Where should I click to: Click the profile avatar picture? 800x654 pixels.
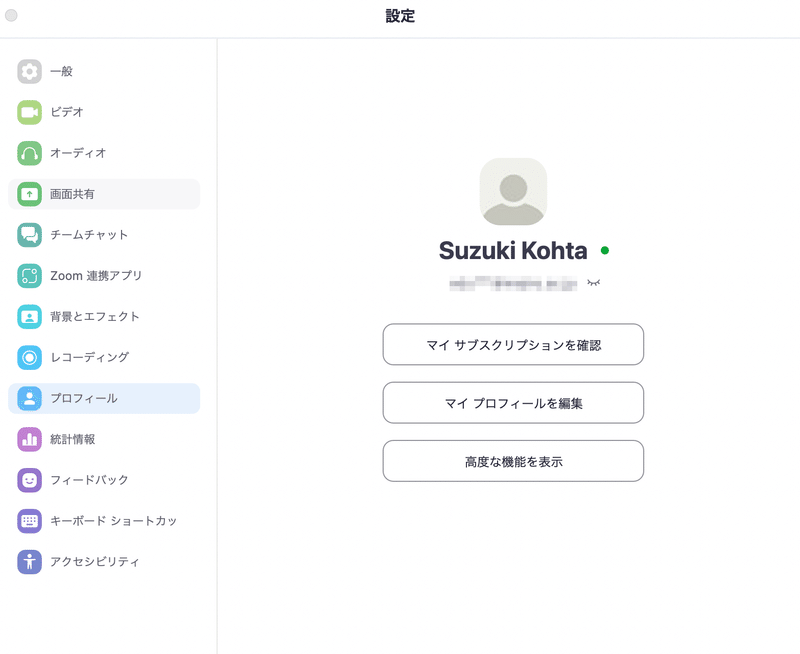click(513, 191)
